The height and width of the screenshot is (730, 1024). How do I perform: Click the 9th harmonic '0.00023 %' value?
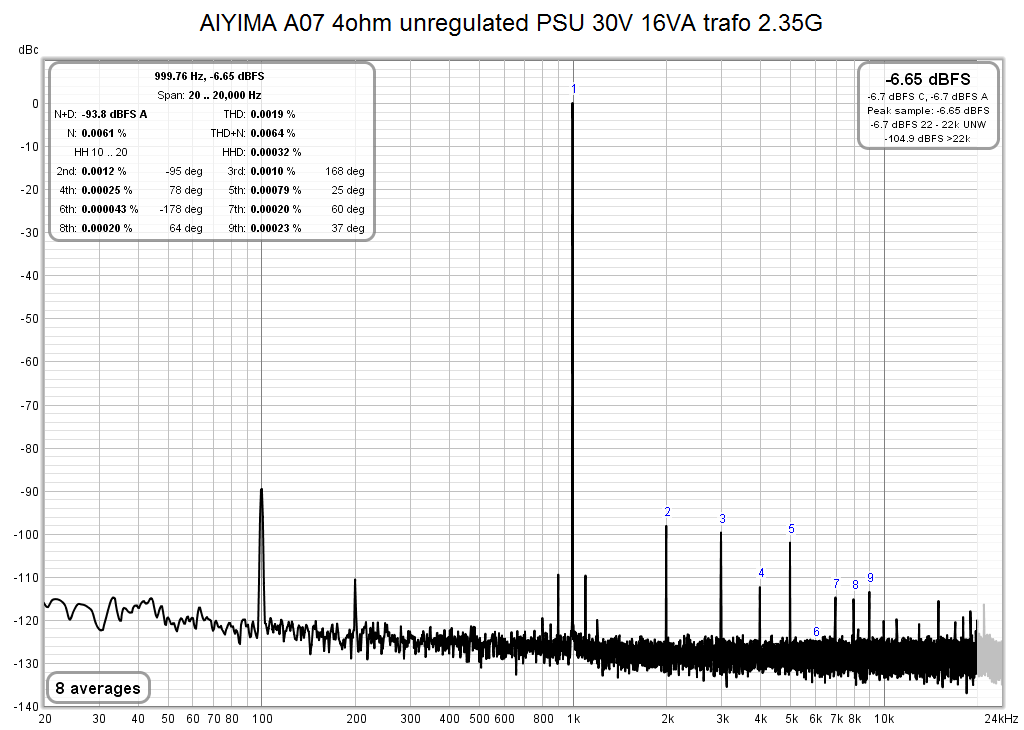click(x=276, y=228)
